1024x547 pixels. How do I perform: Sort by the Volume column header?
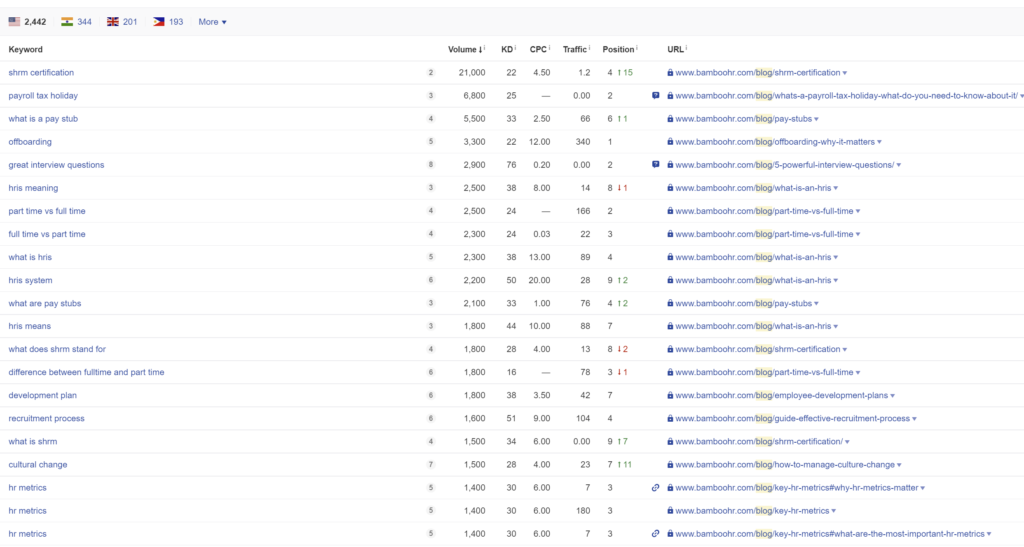pyautogui.click(x=464, y=49)
